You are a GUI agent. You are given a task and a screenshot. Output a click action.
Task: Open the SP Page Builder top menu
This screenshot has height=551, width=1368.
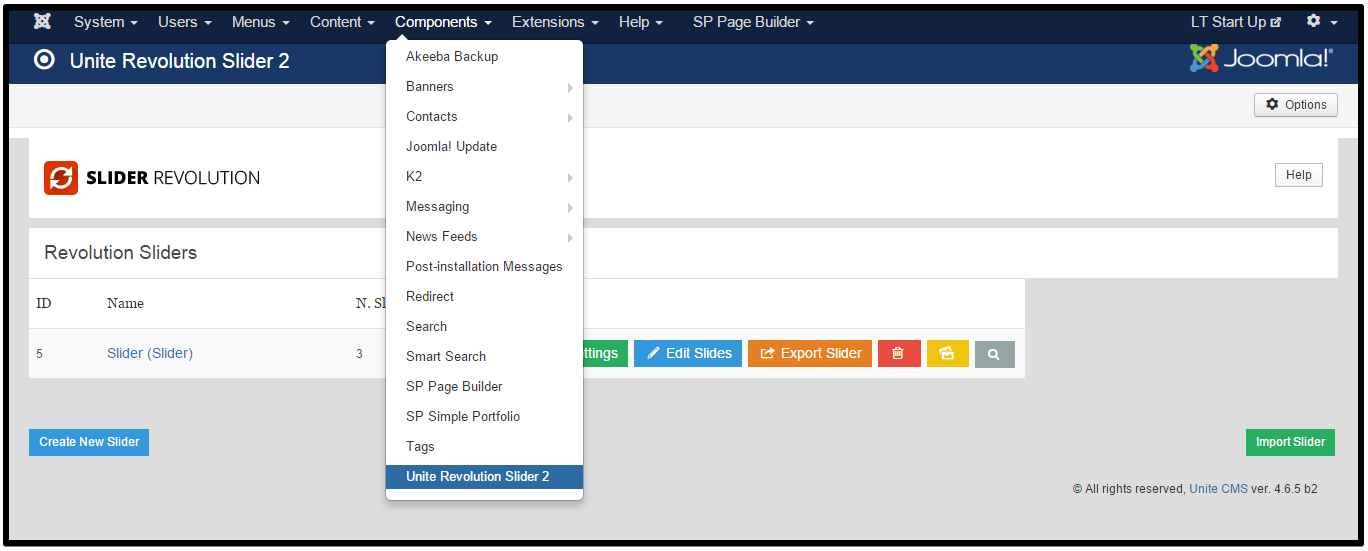(x=753, y=22)
